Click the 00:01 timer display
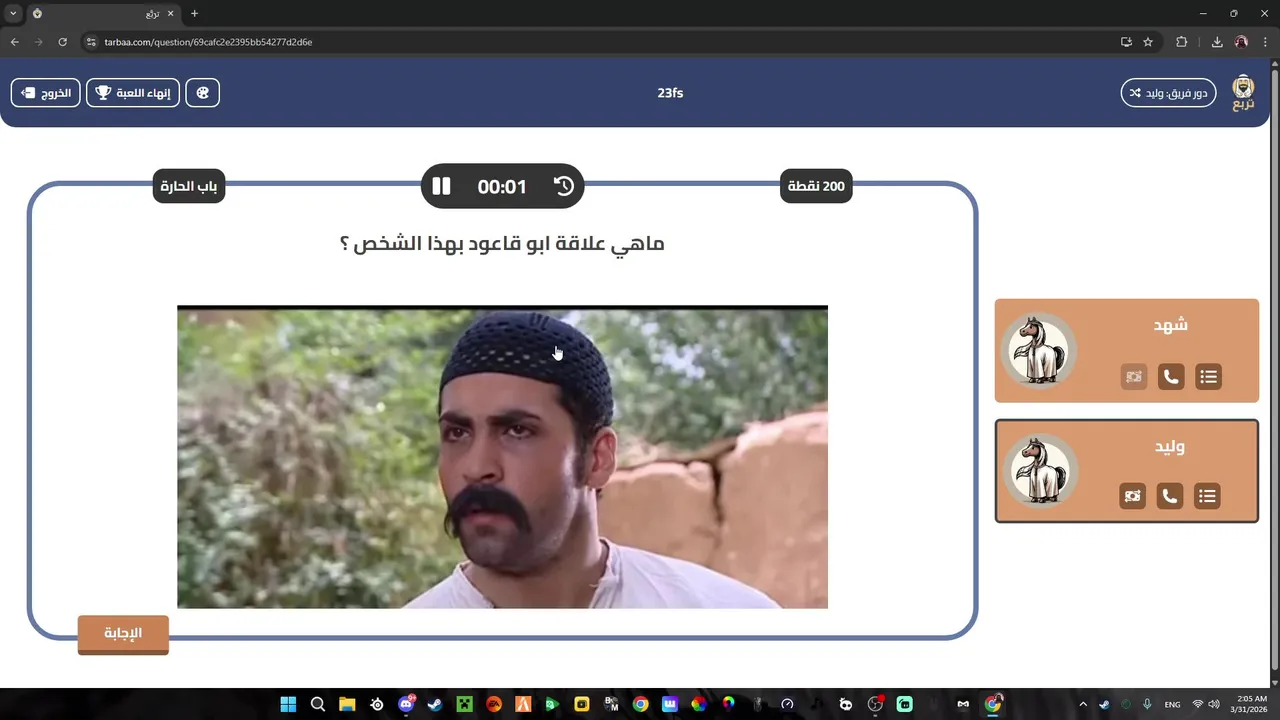This screenshot has height=720, width=1280. 502,187
